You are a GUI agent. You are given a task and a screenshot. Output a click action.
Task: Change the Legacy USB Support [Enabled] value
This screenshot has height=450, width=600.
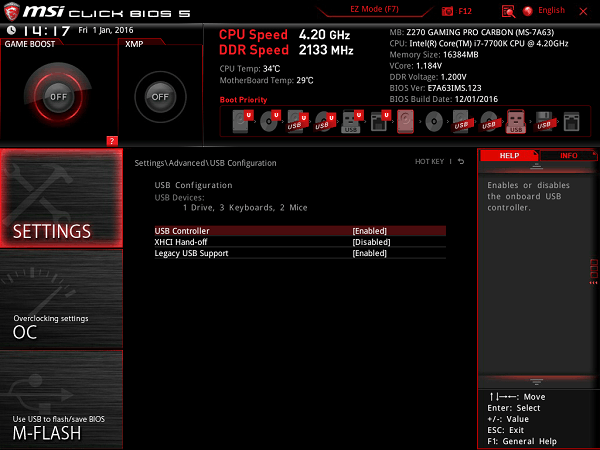(x=370, y=253)
